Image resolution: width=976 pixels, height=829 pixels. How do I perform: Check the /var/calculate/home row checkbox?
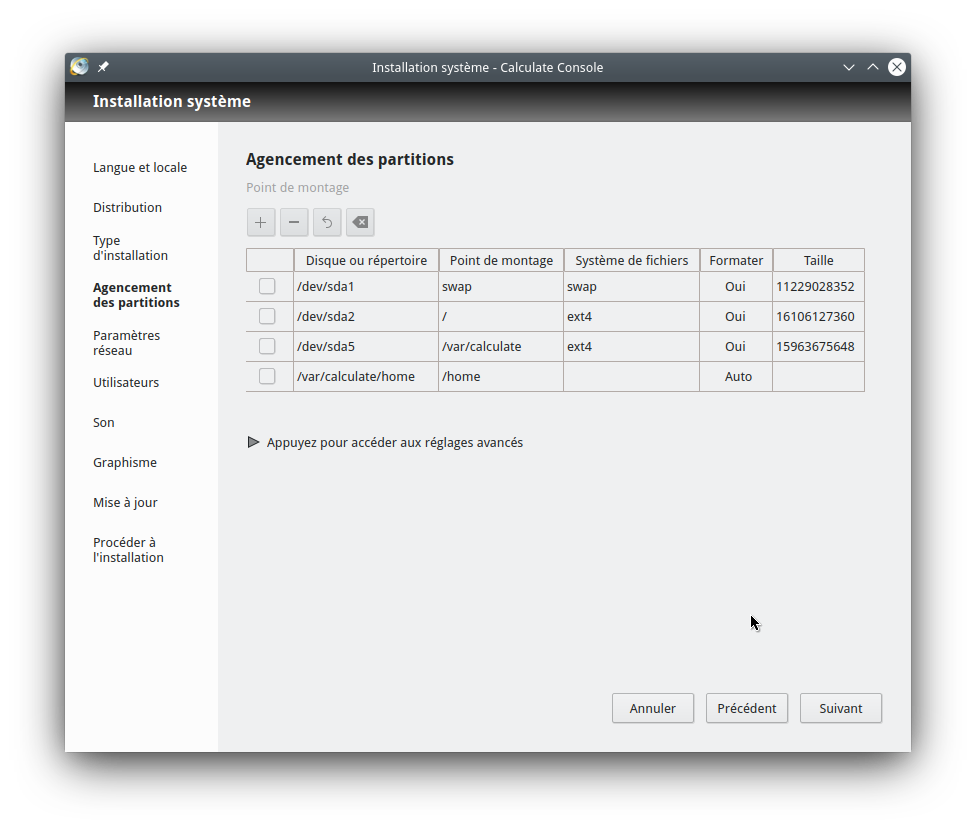tap(267, 376)
